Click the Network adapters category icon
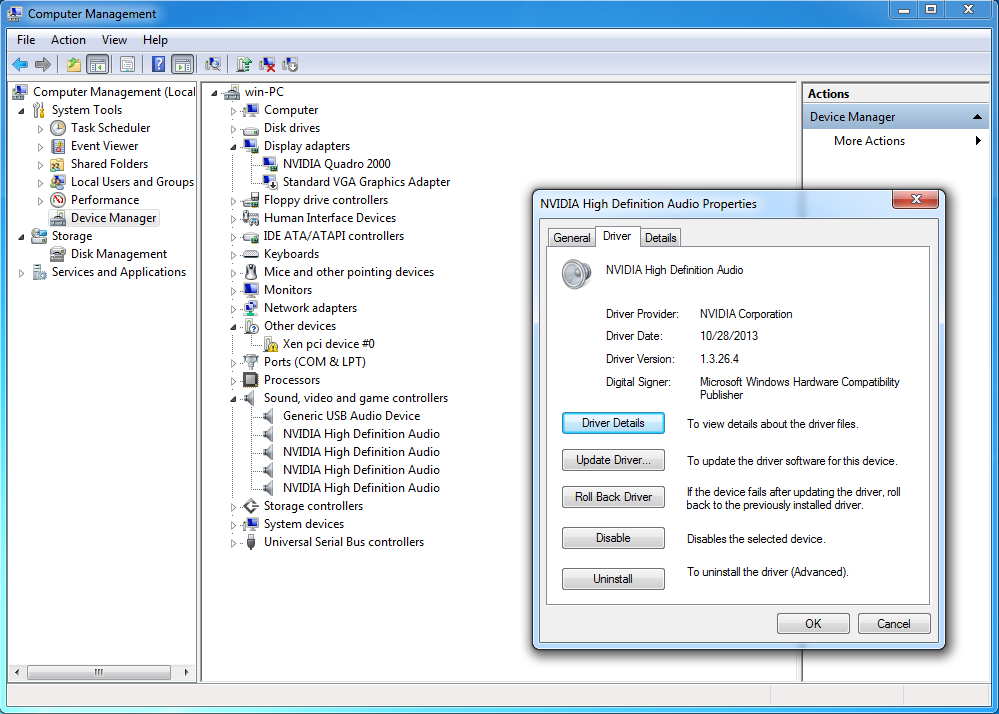Viewport: 999px width, 714px height. coord(251,308)
